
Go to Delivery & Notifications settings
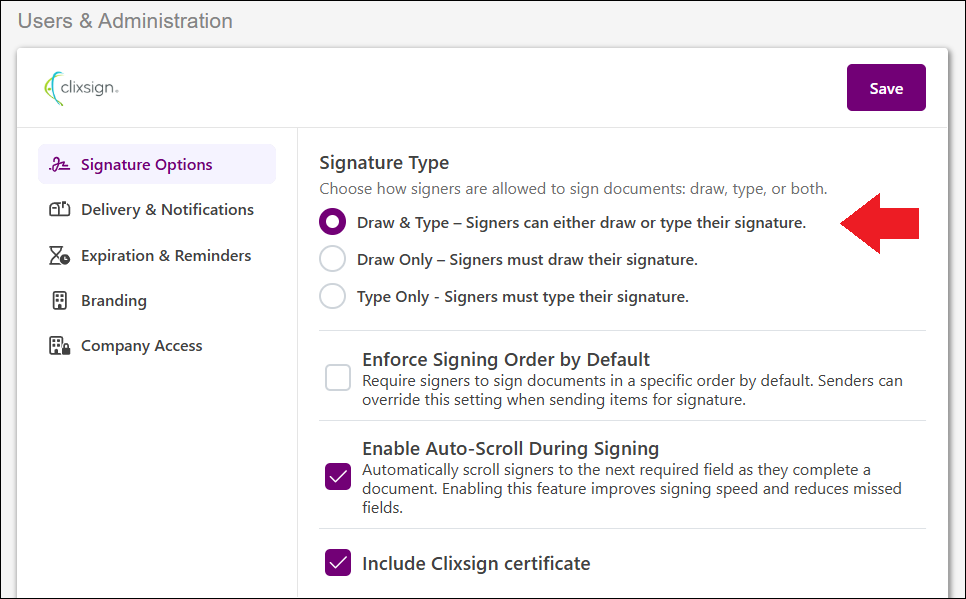coord(157,210)
